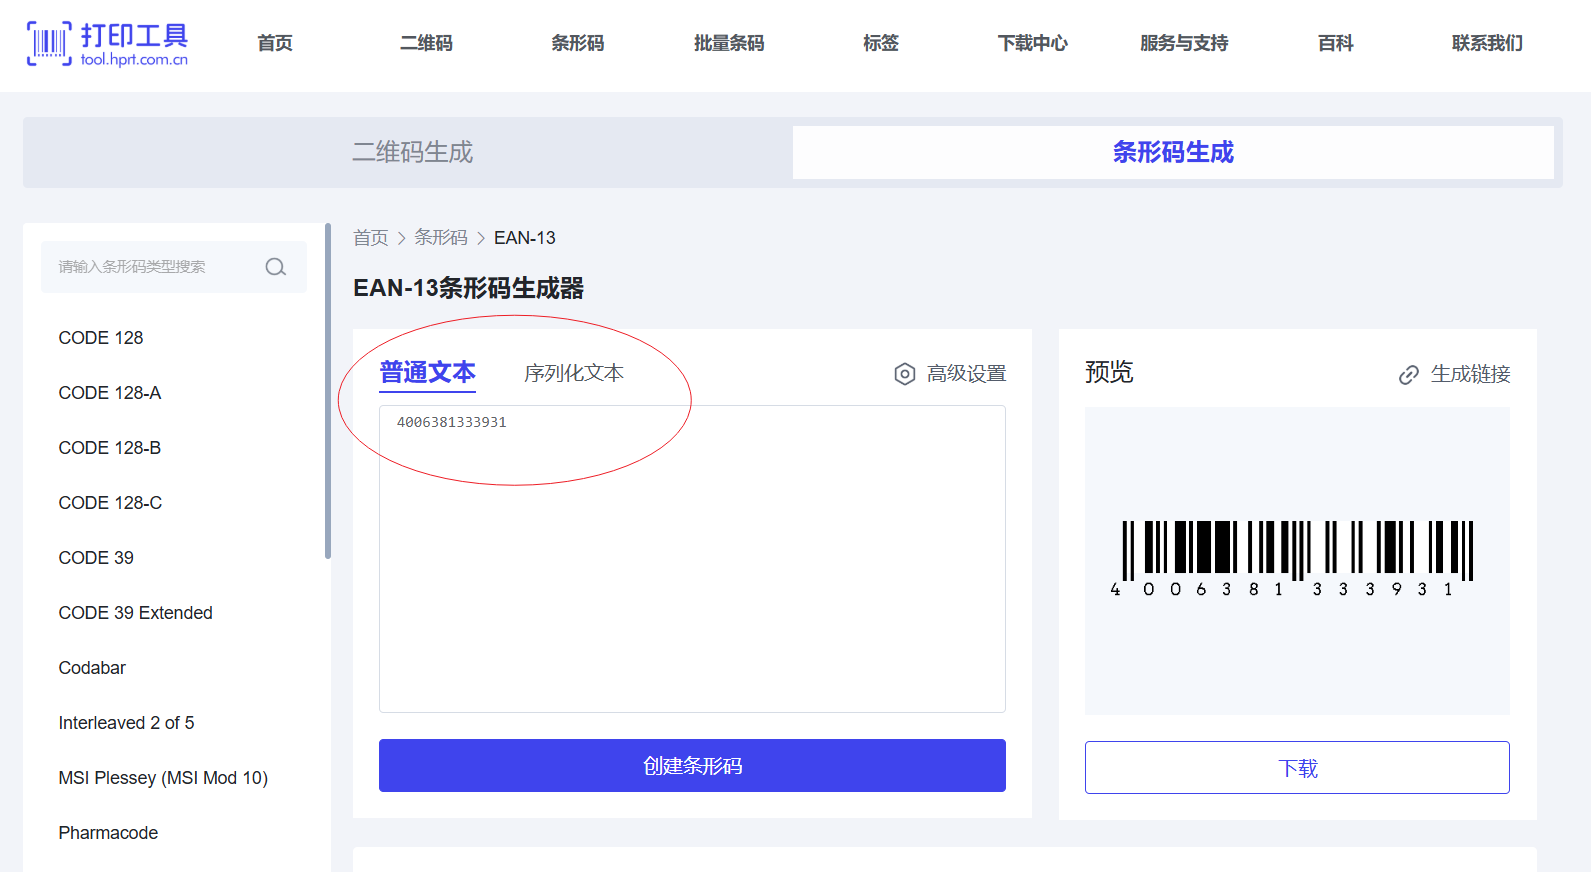Open the 服务与支持 menu item

pyautogui.click(x=1184, y=43)
